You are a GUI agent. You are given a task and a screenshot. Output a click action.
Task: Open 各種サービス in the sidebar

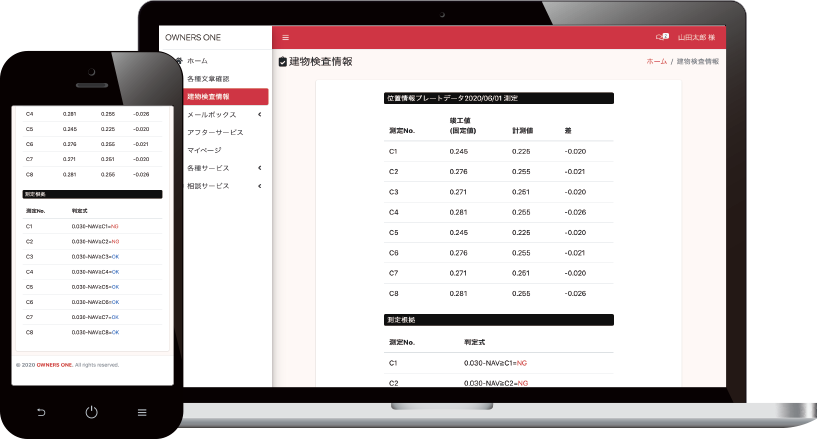(x=208, y=168)
